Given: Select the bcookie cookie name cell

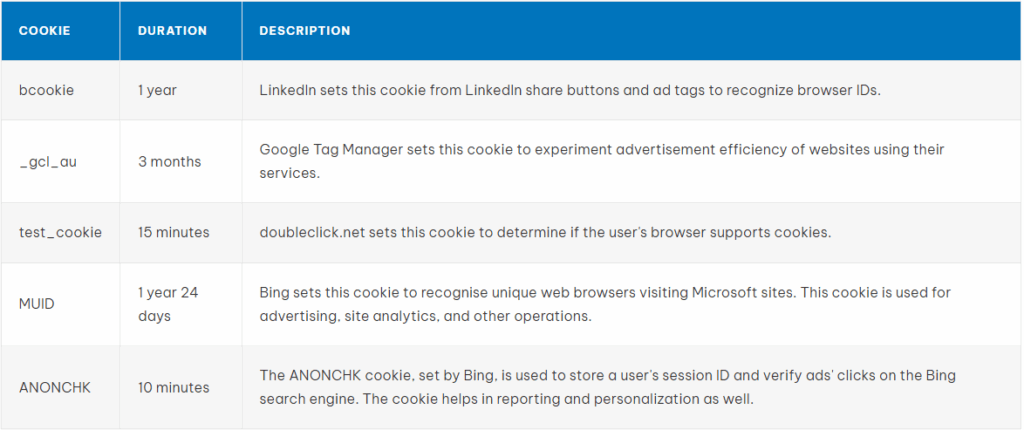Looking at the screenshot, I should click(47, 90).
